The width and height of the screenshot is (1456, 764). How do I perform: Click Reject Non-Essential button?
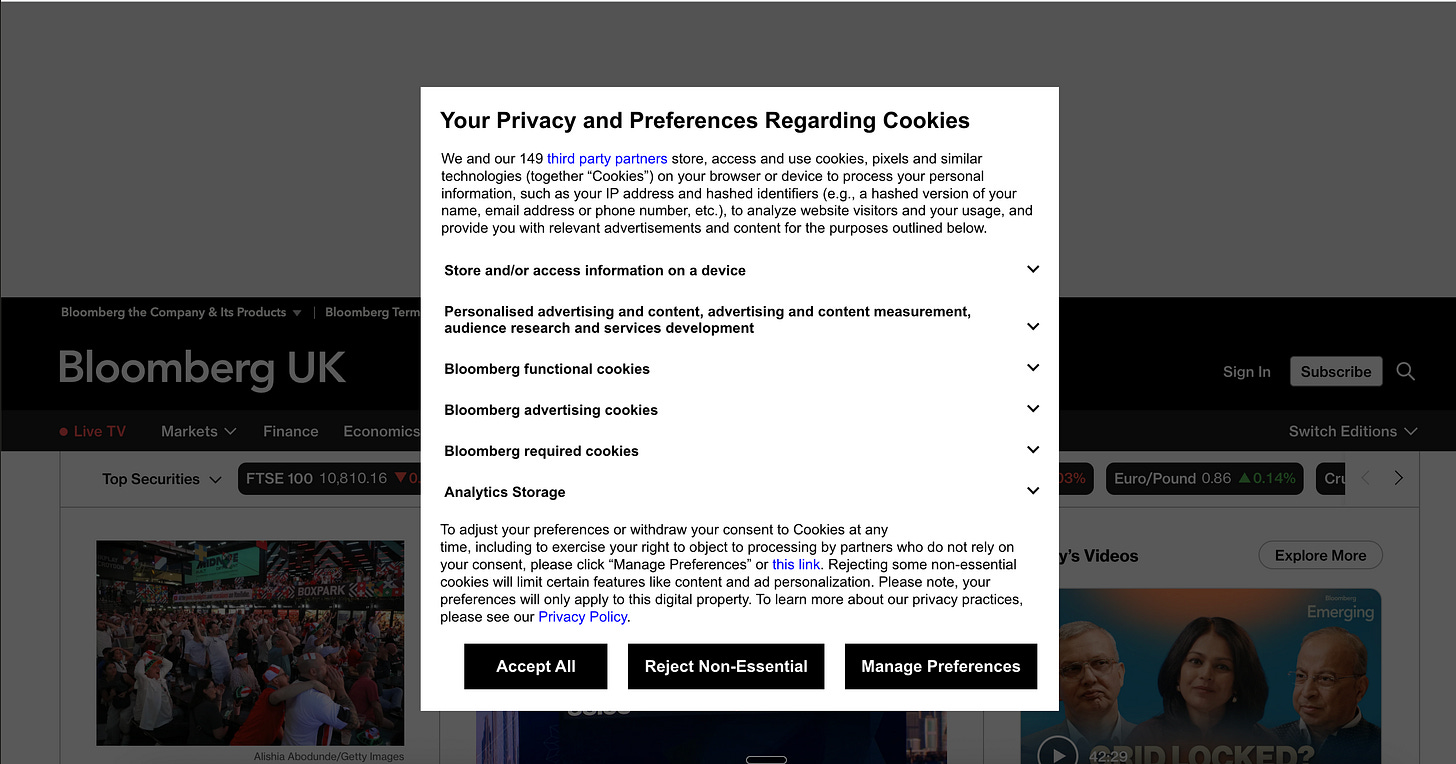pos(726,666)
